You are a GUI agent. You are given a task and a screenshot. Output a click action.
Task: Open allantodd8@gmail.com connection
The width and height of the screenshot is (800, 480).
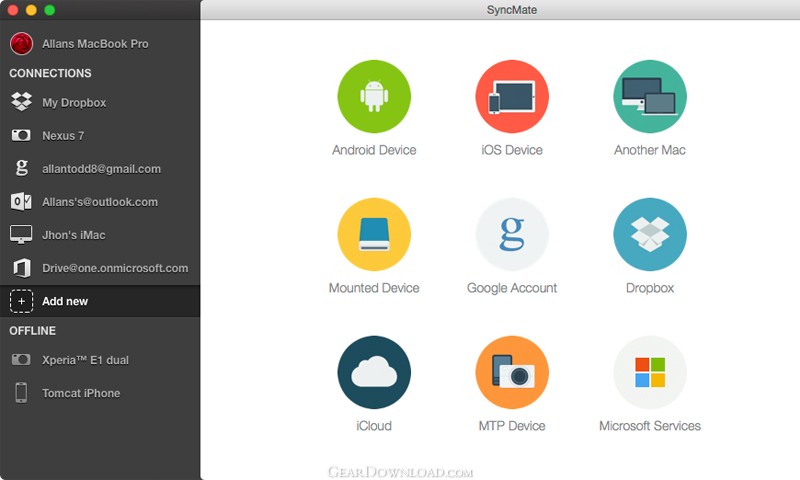tap(100, 168)
